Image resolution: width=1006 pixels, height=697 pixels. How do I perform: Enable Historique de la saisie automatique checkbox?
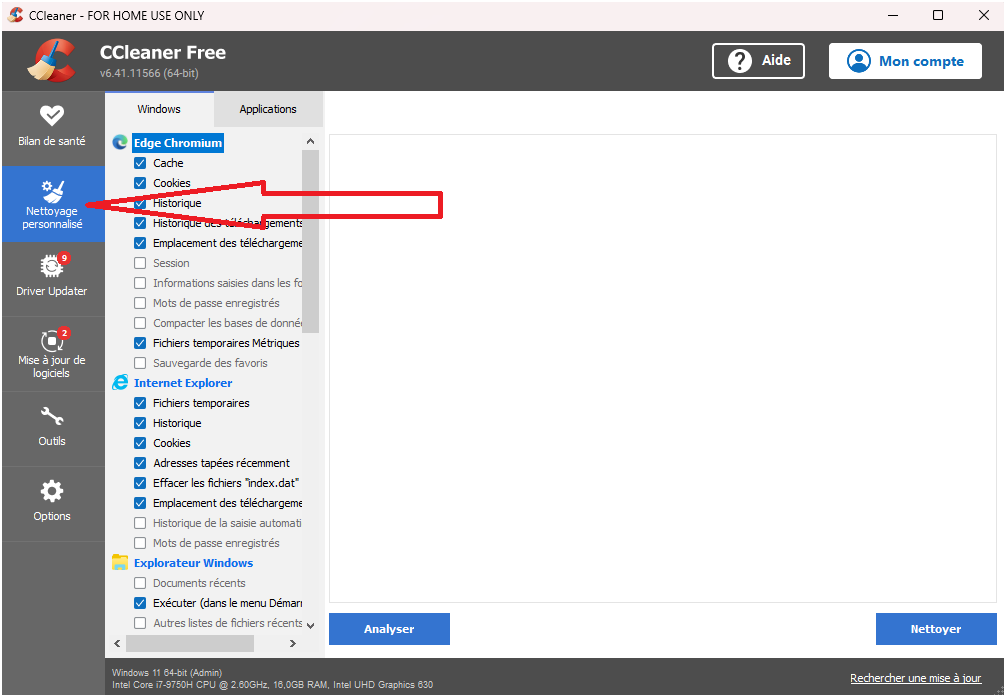tap(140, 523)
